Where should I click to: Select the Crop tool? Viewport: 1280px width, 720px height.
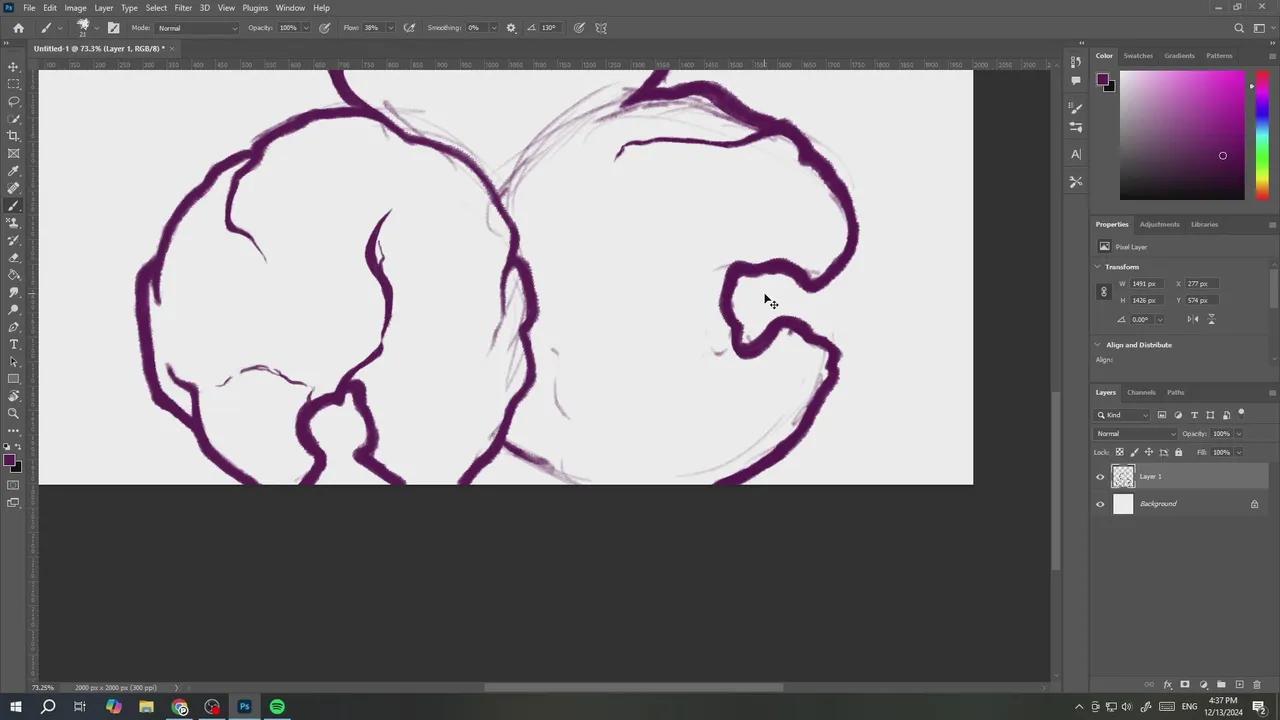click(x=13, y=136)
